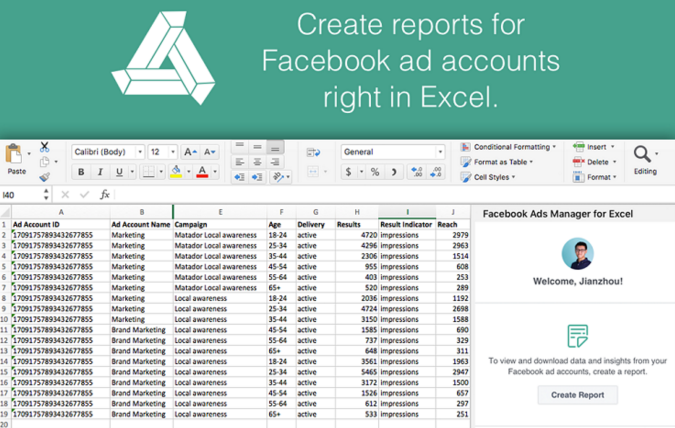Toggle Align Left horizontal alignment
The image size is (675, 428).
click(240, 162)
